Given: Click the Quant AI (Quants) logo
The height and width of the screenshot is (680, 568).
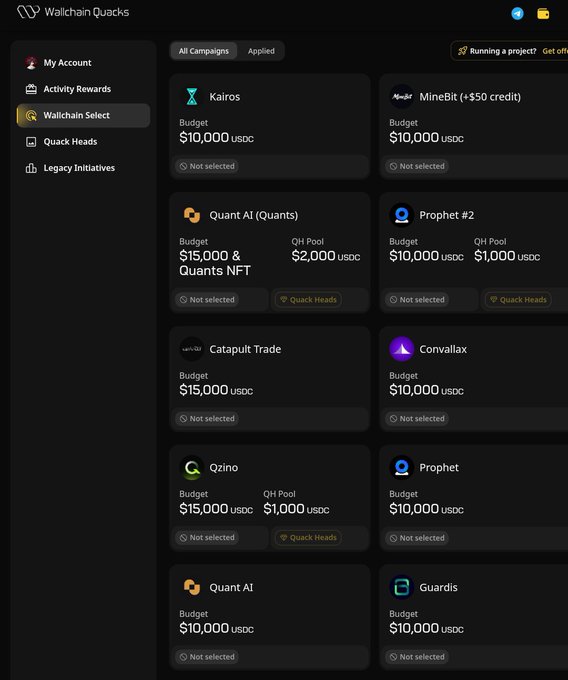Looking at the screenshot, I should click(x=192, y=215).
